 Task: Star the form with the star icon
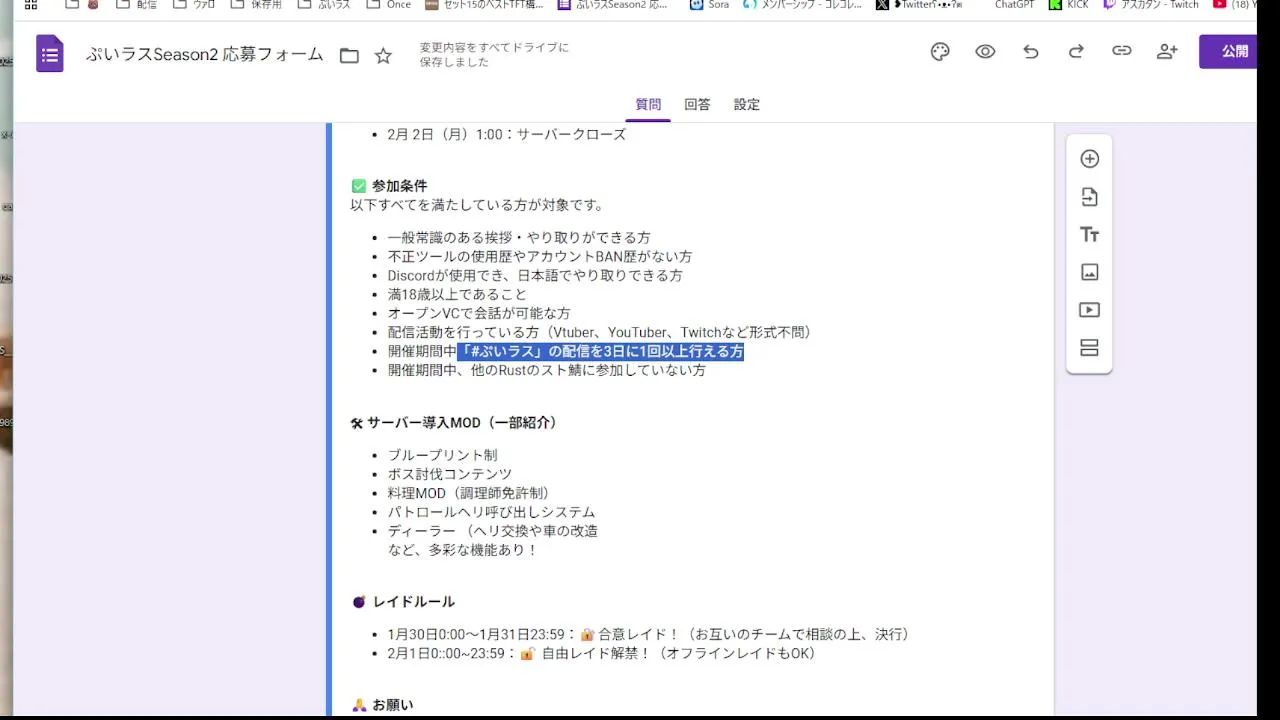click(383, 56)
